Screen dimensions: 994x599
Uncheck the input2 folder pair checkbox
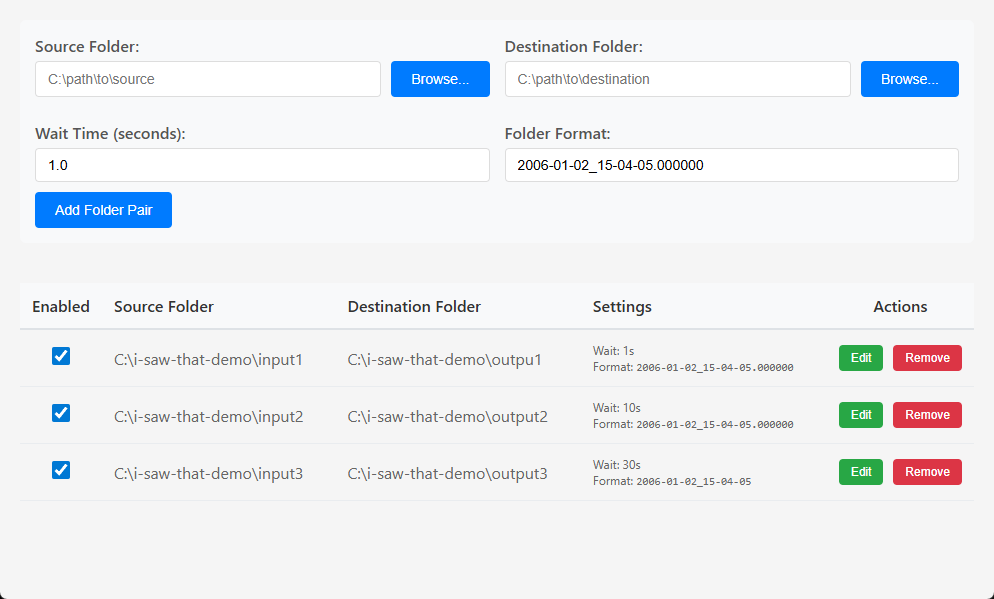[61, 413]
